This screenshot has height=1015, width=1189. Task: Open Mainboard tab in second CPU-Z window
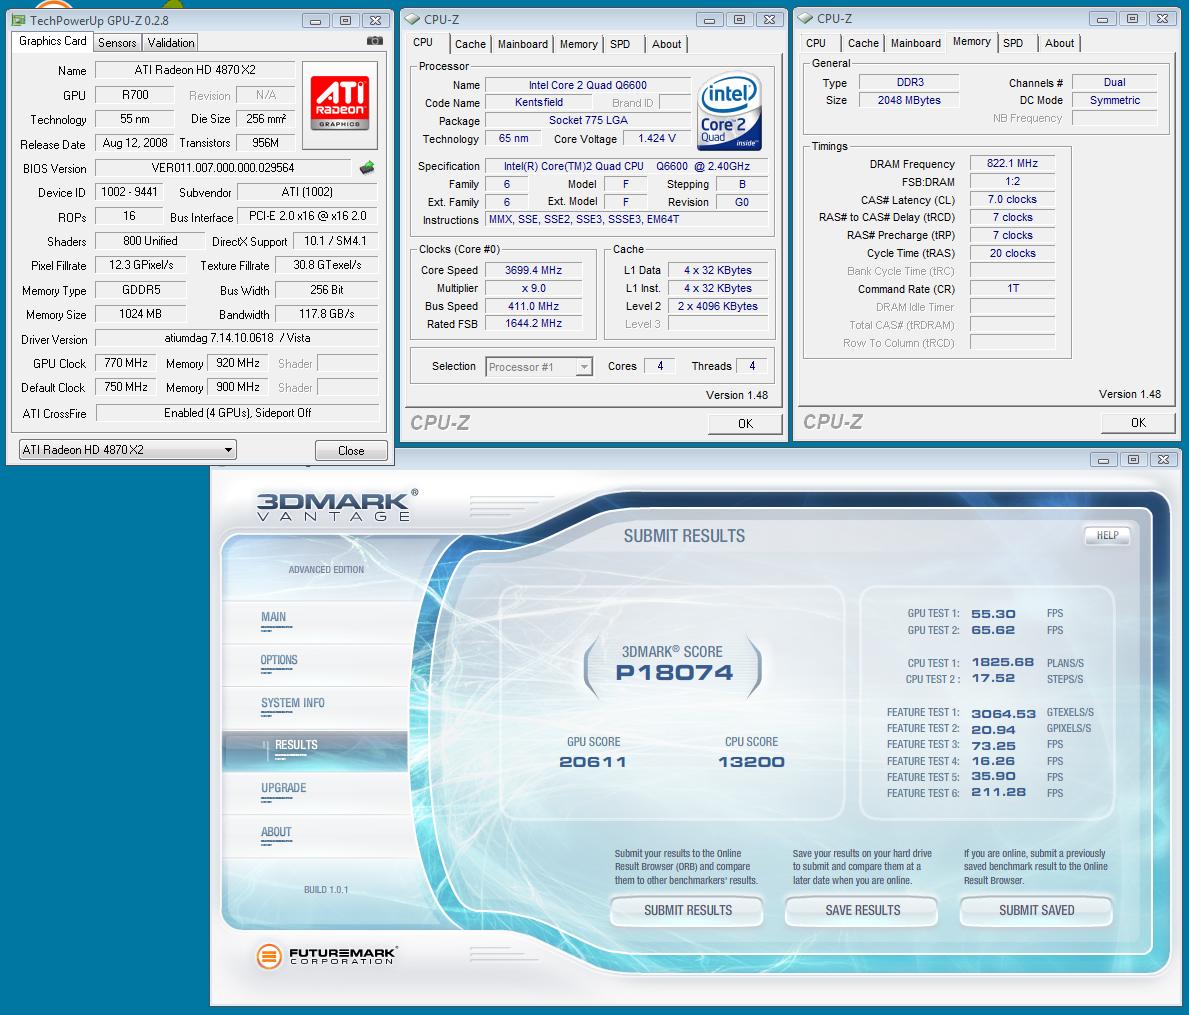[x=915, y=43]
